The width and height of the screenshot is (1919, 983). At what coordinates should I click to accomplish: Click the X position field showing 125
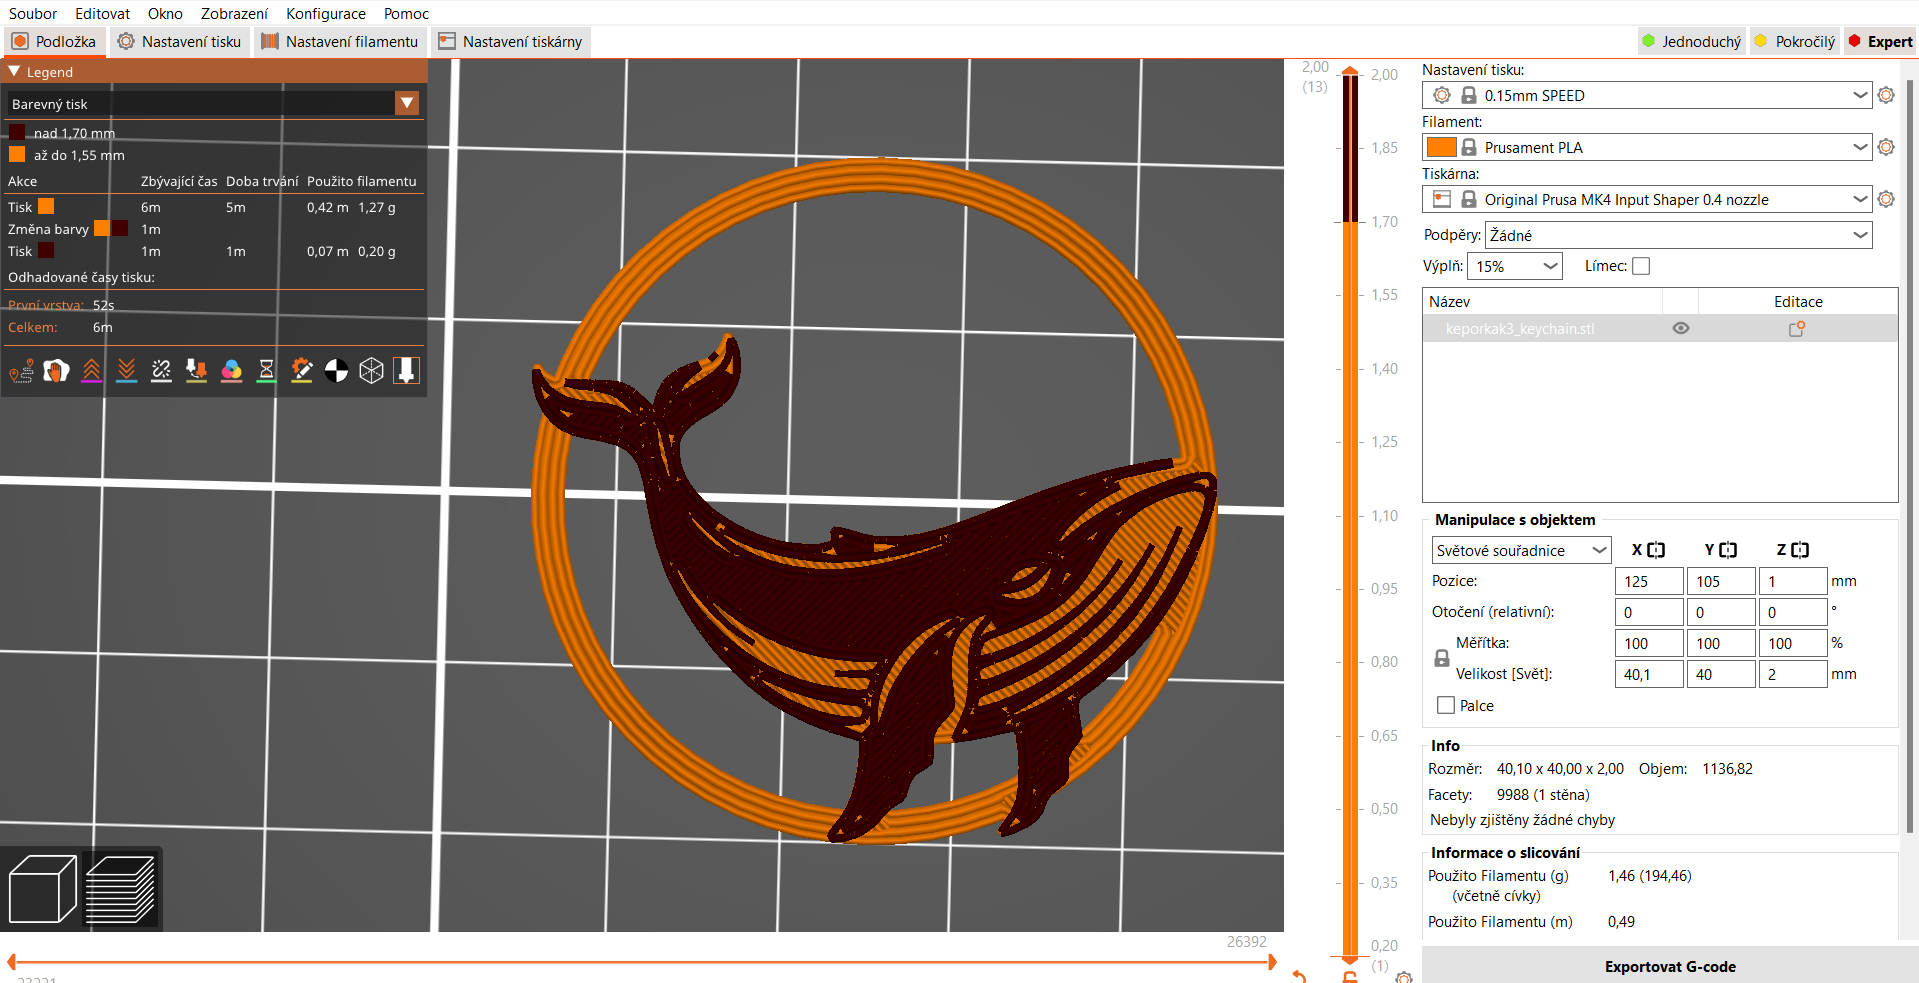pyautogui.click(x=1649, y=581)
